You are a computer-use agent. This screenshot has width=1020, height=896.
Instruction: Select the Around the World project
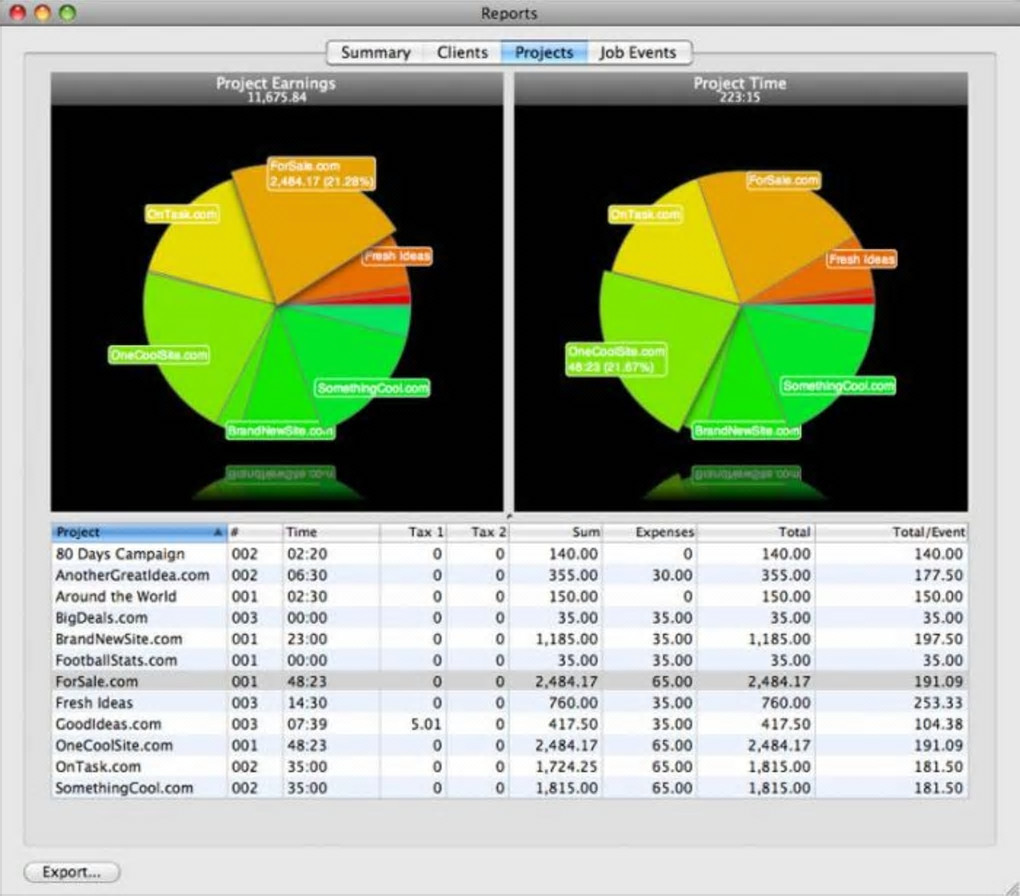(509, 597)
